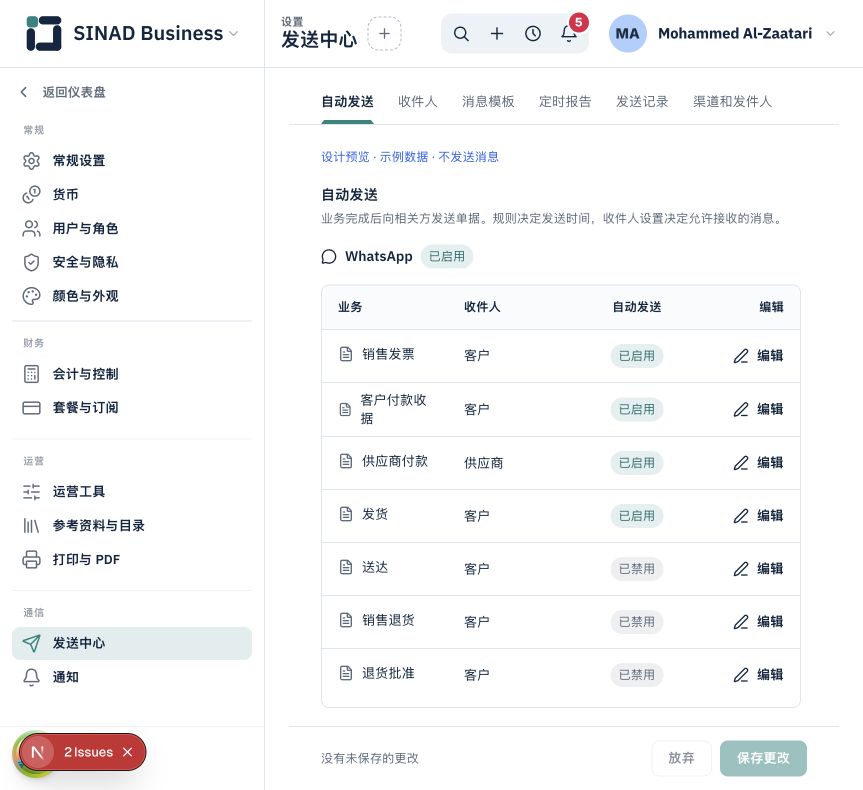Edit the 客户付款收据 rule
Image resolution: width=863 pixels, height=790 pixels.
click(758, 410)
